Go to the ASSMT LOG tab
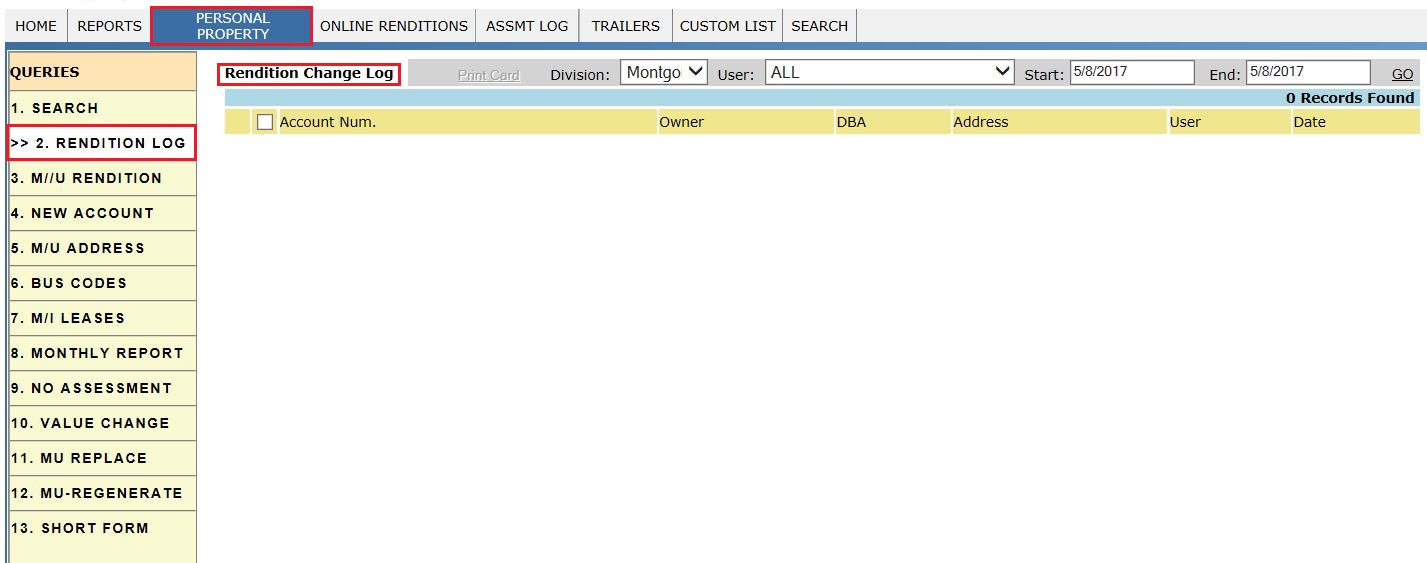This screenshot has width=1427, height=563. coord(527,26)
